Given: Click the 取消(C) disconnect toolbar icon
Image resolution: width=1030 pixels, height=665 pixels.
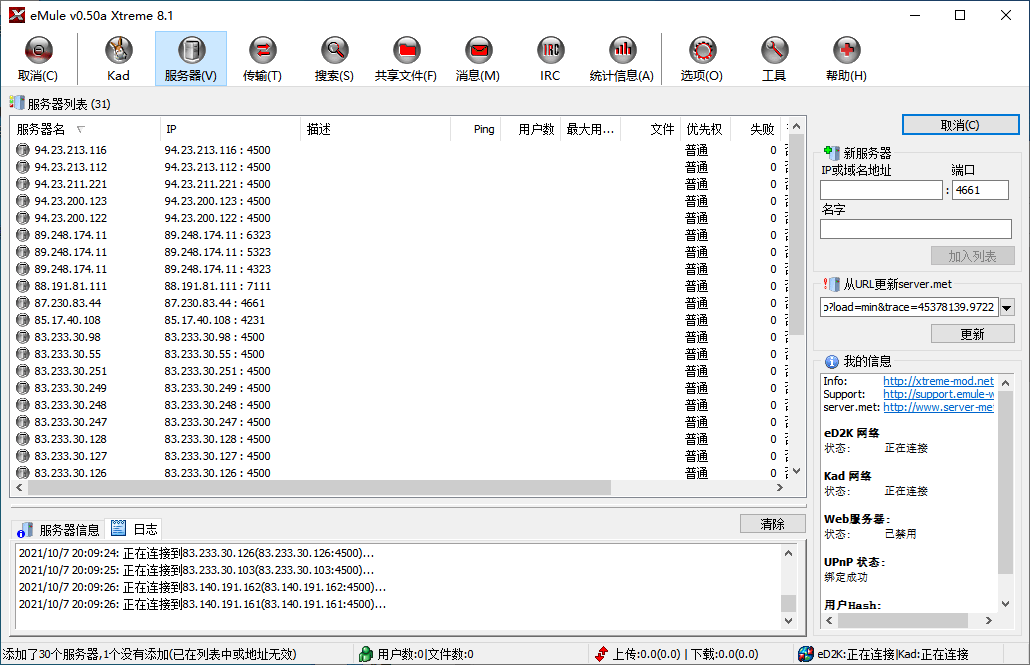Looking at the screenshot, I should click(x=38, y=51).
